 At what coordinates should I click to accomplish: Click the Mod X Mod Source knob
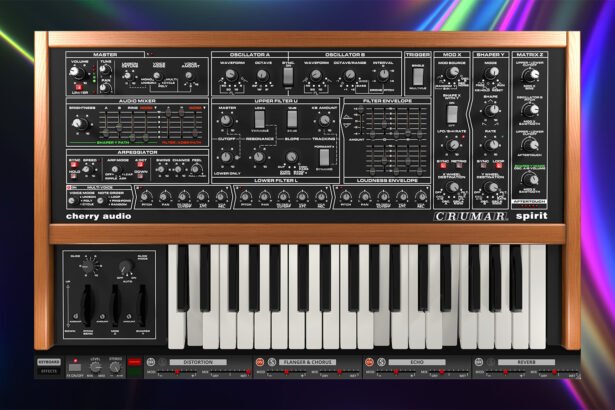tap(453, 73)
